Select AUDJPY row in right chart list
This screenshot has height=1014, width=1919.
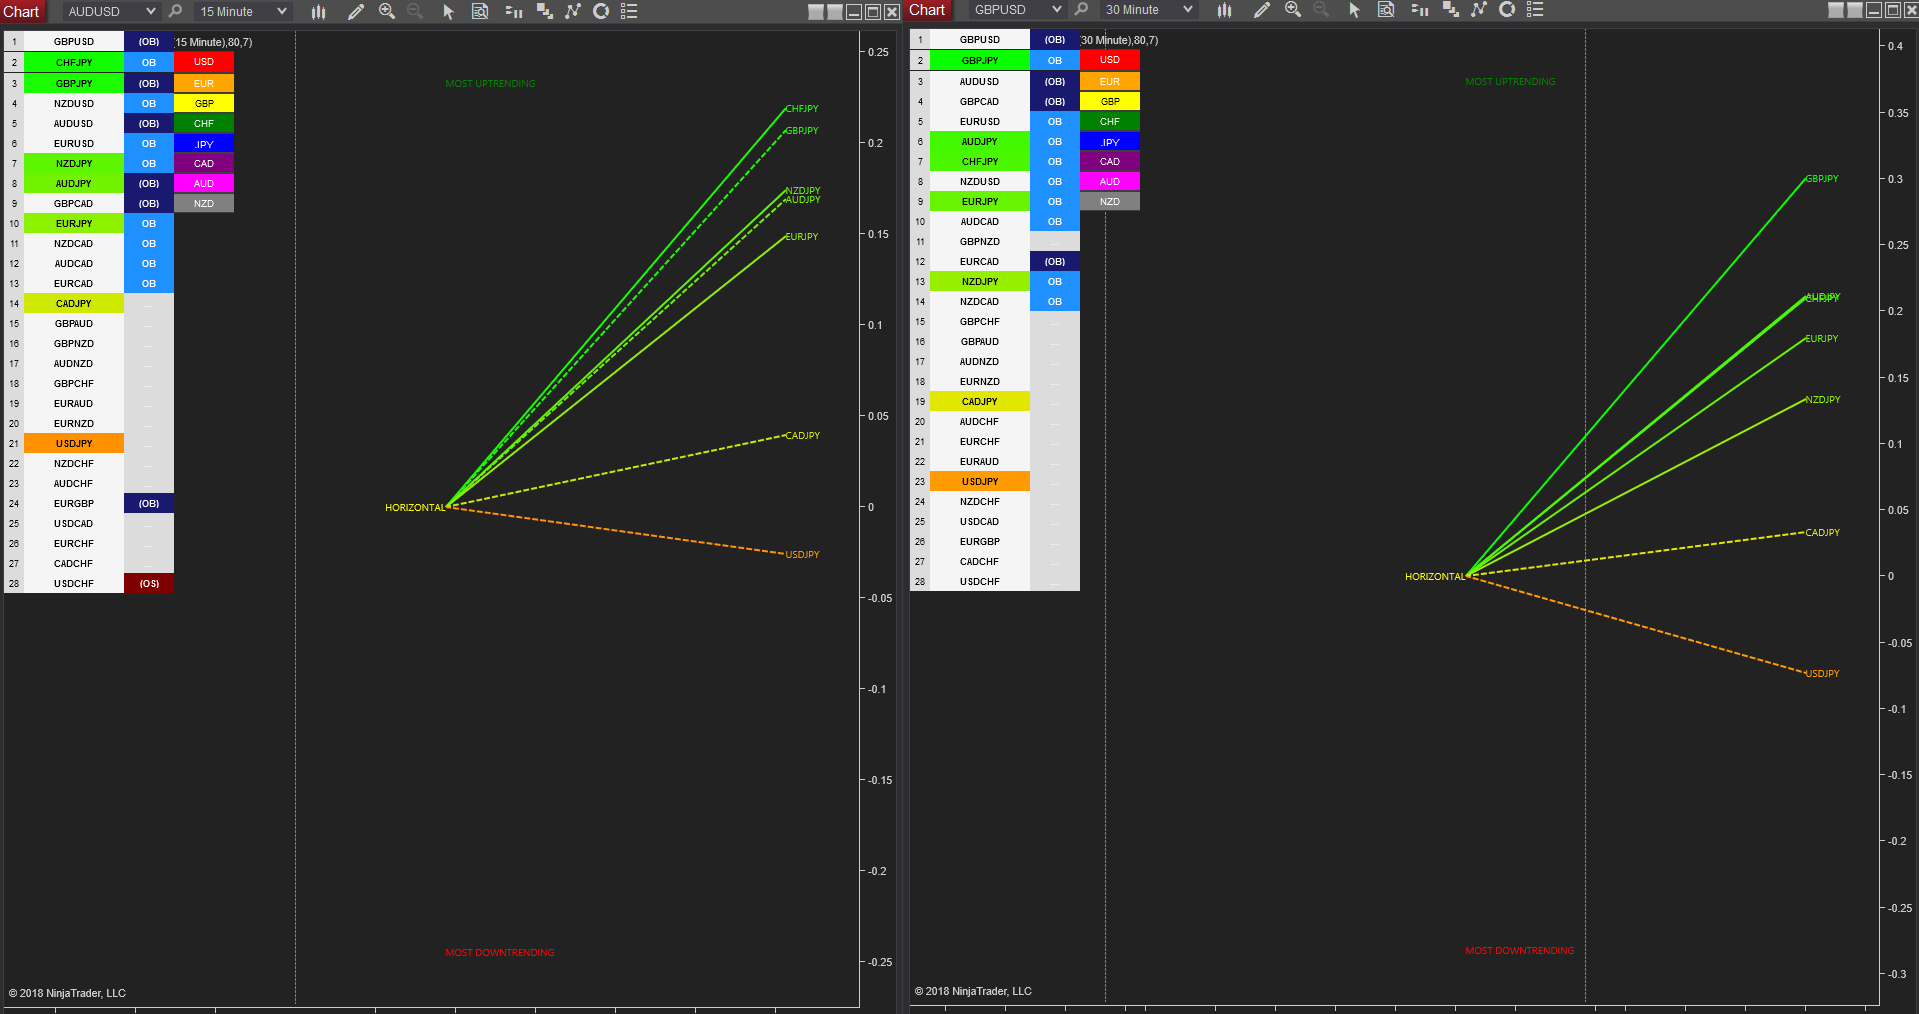[980, 141]
